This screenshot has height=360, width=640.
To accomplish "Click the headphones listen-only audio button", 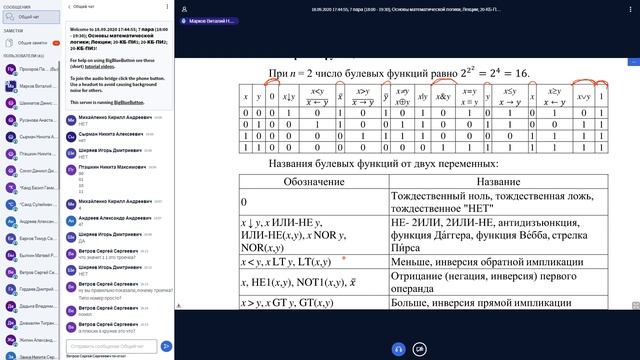I will pyautogui.click(x=398, y=349).
